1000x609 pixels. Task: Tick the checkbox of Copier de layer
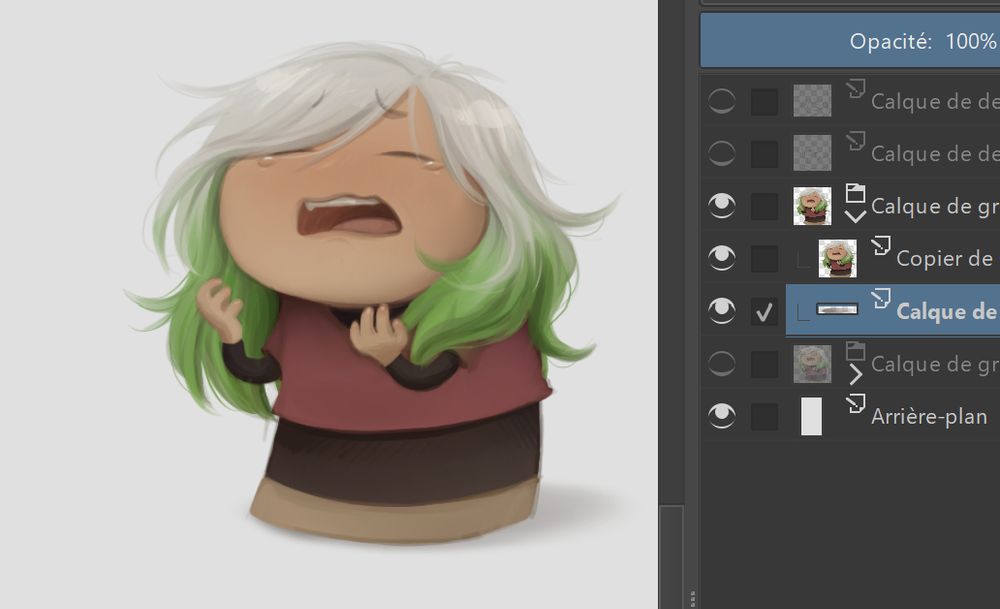pyautogui.click(x=764, y=258)
